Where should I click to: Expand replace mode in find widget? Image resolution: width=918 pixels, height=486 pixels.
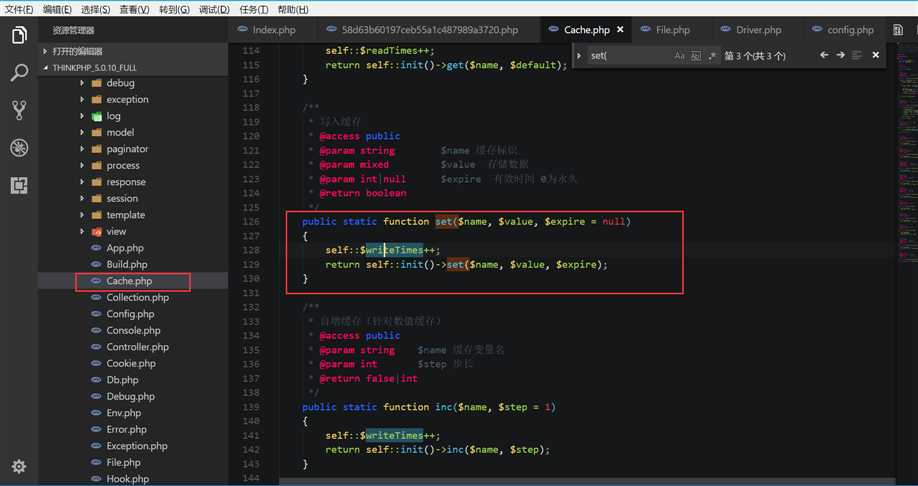(x=579, y=56)
